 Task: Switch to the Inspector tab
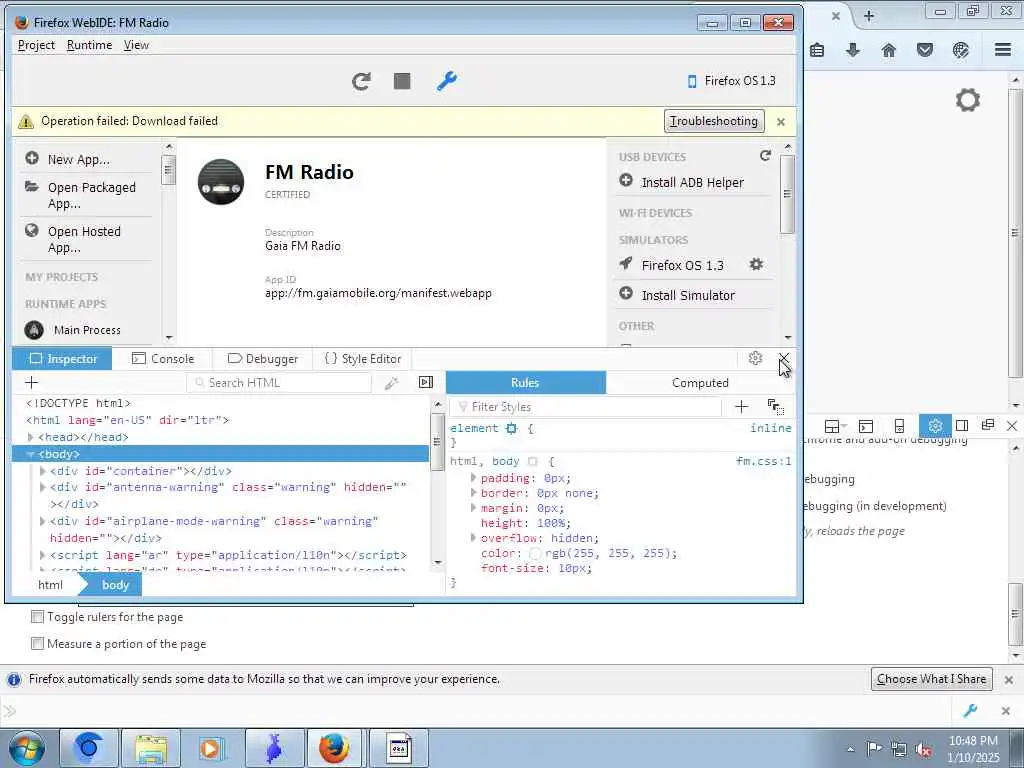(63, 359)
